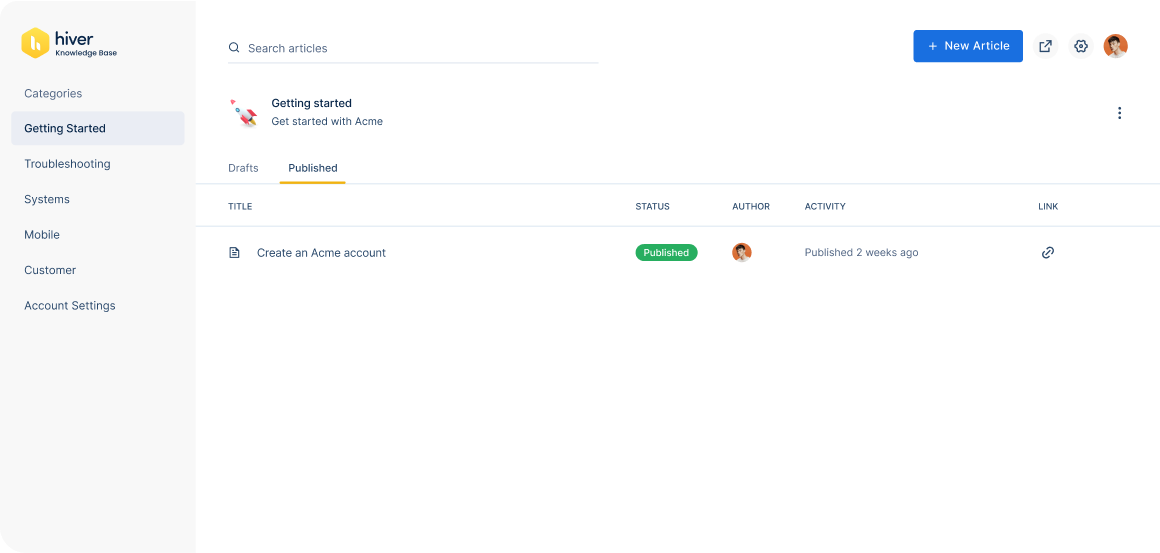This screenshot has width=1160, height=553.
Task: Select the Published tab
Action: click(x=312, y=168)
